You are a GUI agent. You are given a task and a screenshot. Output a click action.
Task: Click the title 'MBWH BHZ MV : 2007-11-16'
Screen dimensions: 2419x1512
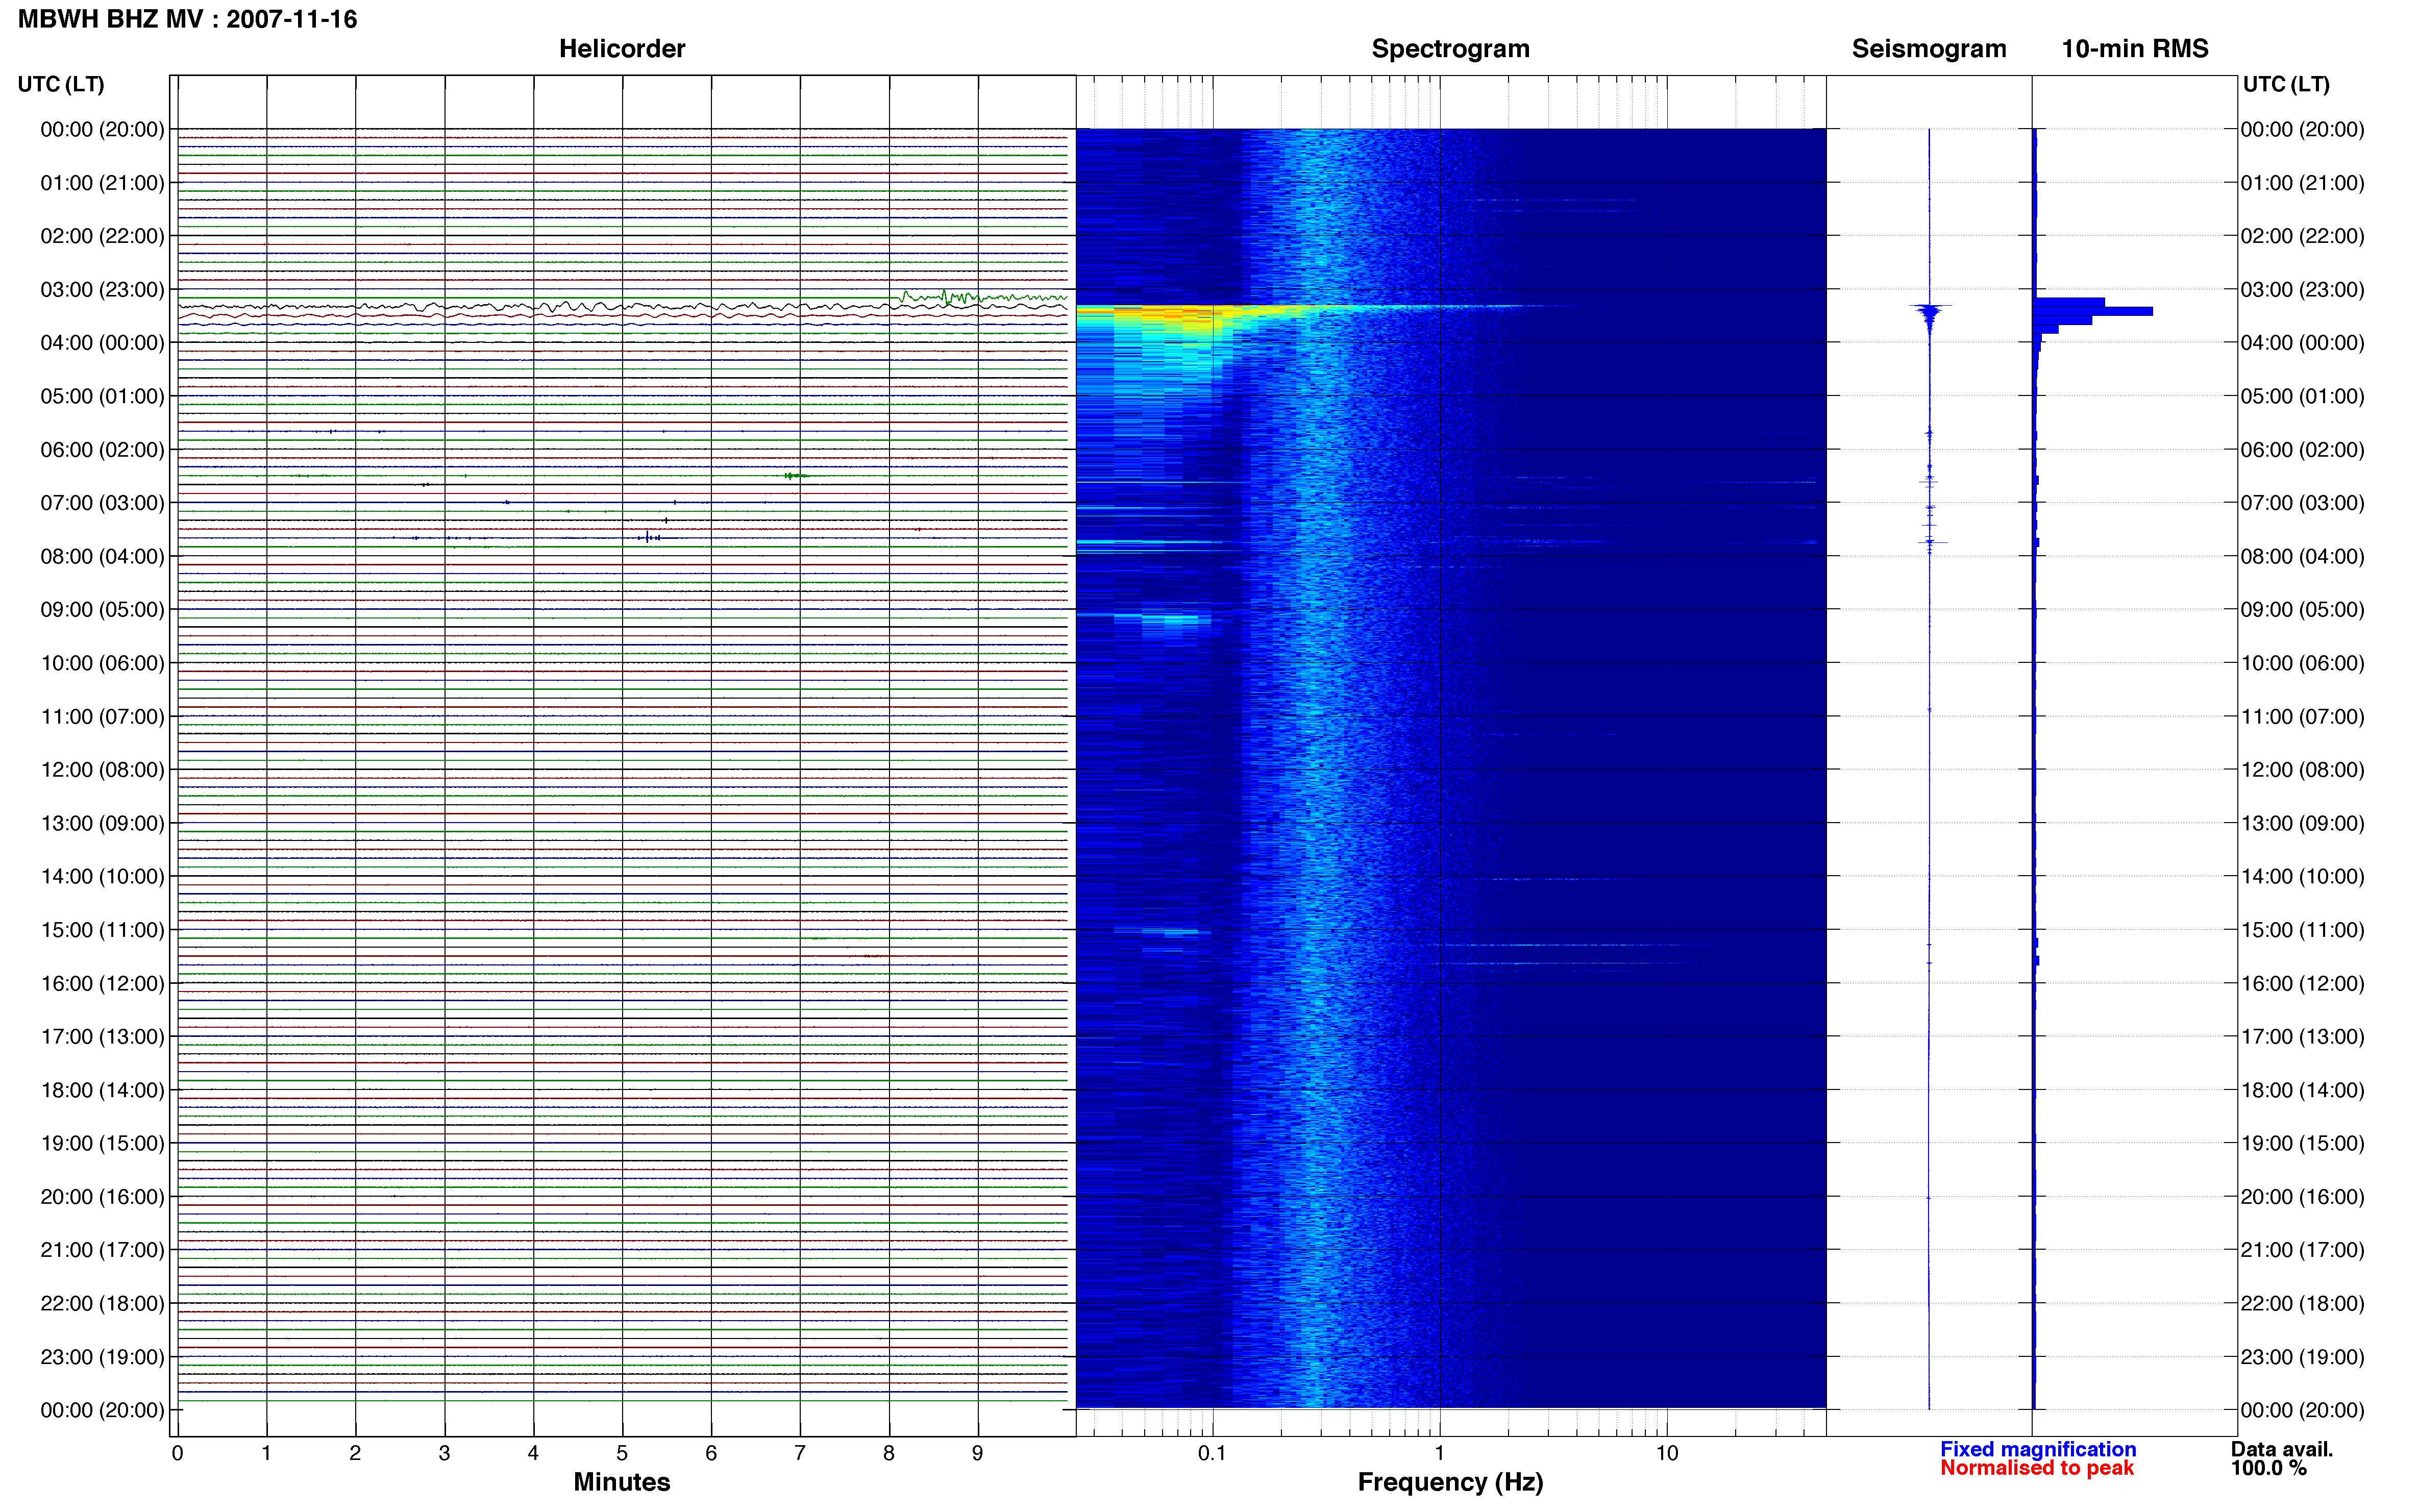pos(188,19)
